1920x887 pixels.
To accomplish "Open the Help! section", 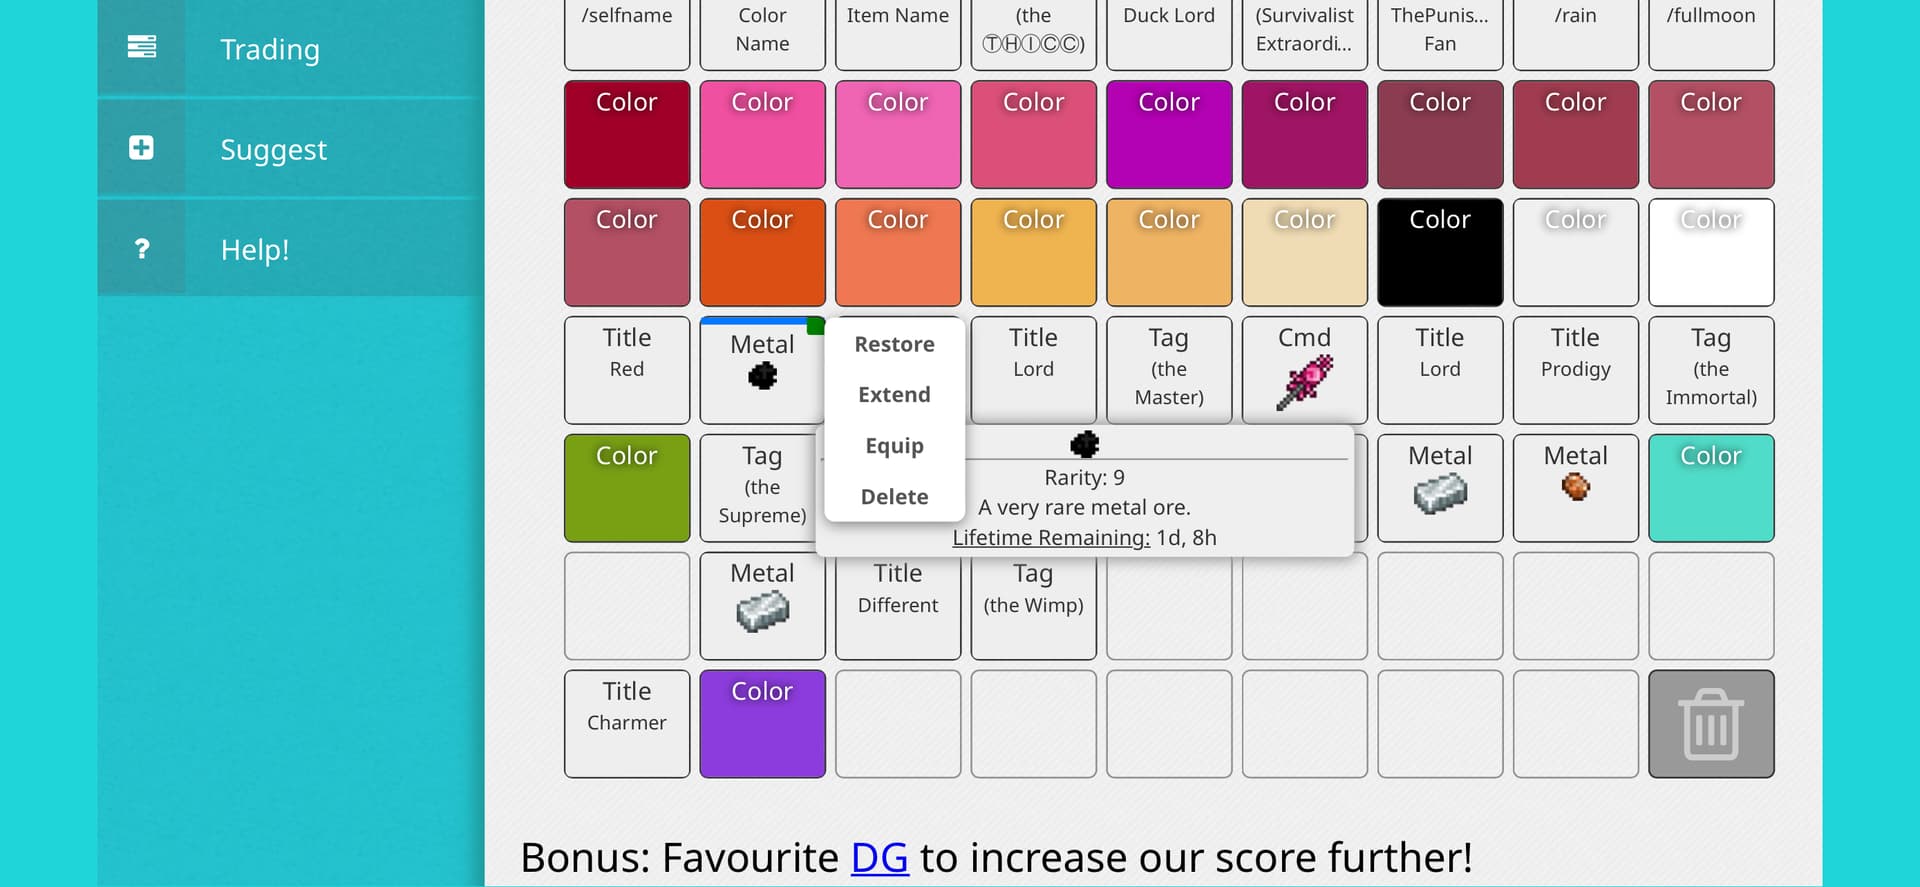I will coord(255,249).
